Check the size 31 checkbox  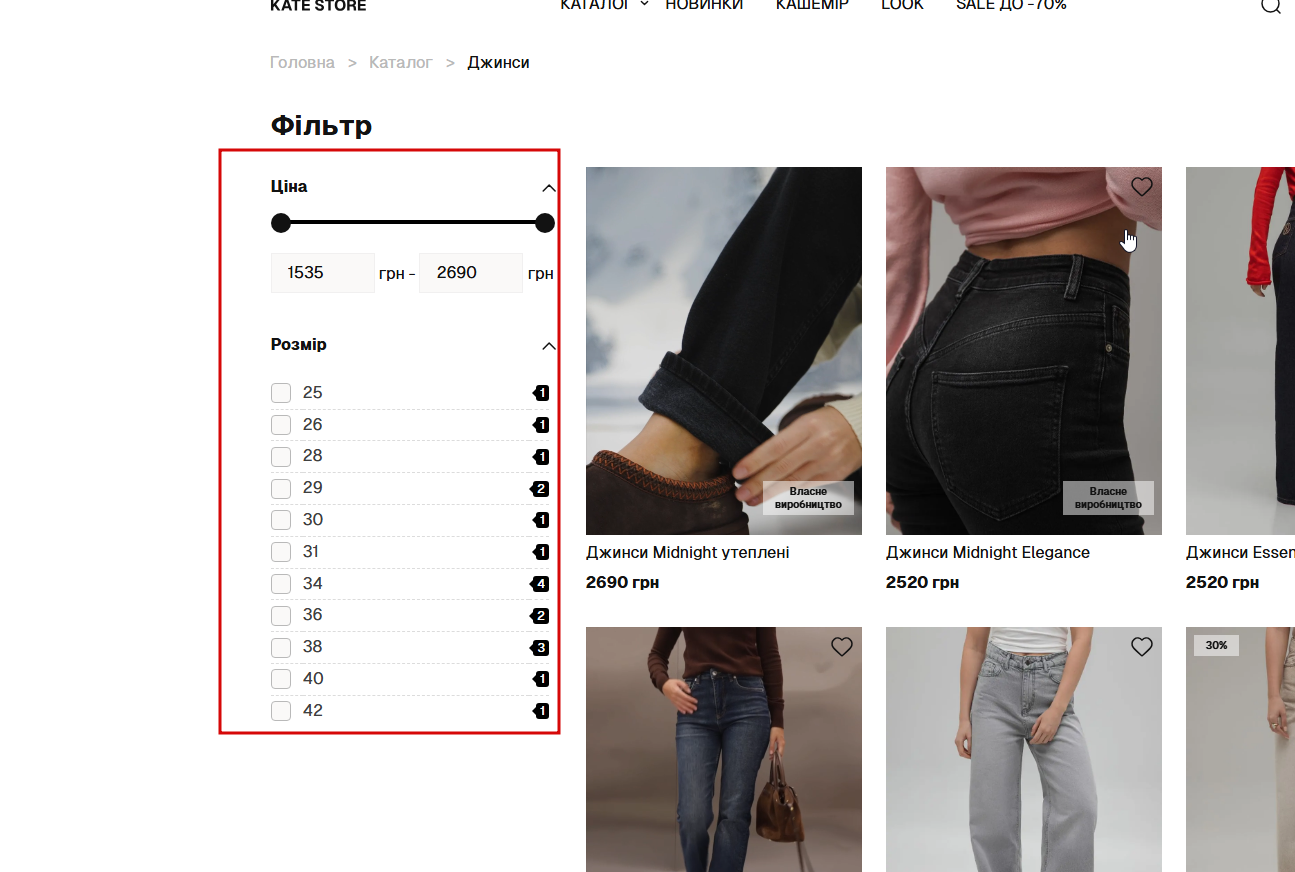pos(281,552)
